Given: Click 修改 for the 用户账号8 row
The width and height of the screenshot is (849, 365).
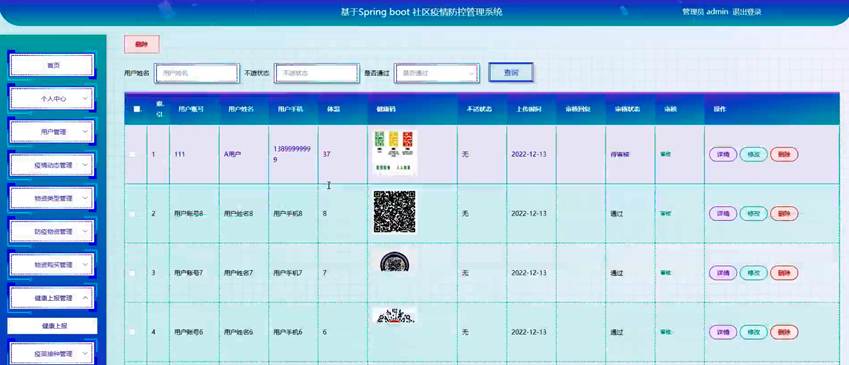Looking at the screenshot, I should click(754, 214).
